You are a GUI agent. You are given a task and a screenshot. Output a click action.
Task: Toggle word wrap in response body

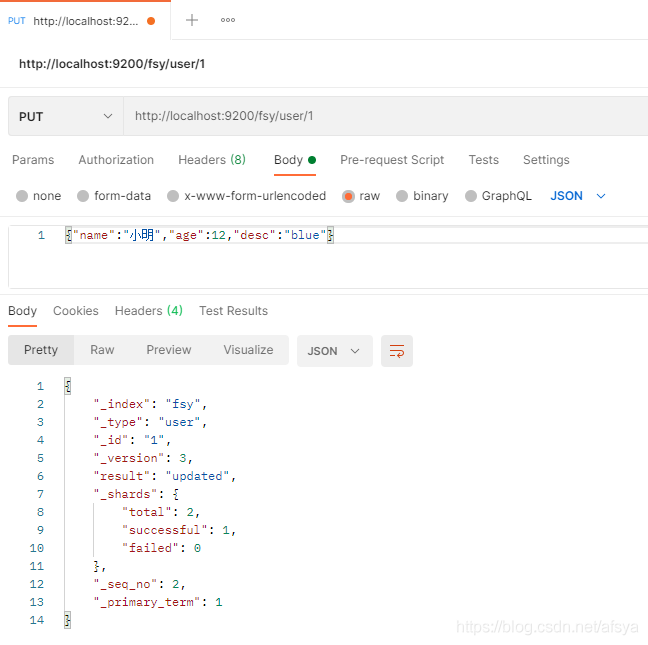click(x=397, y=351)
